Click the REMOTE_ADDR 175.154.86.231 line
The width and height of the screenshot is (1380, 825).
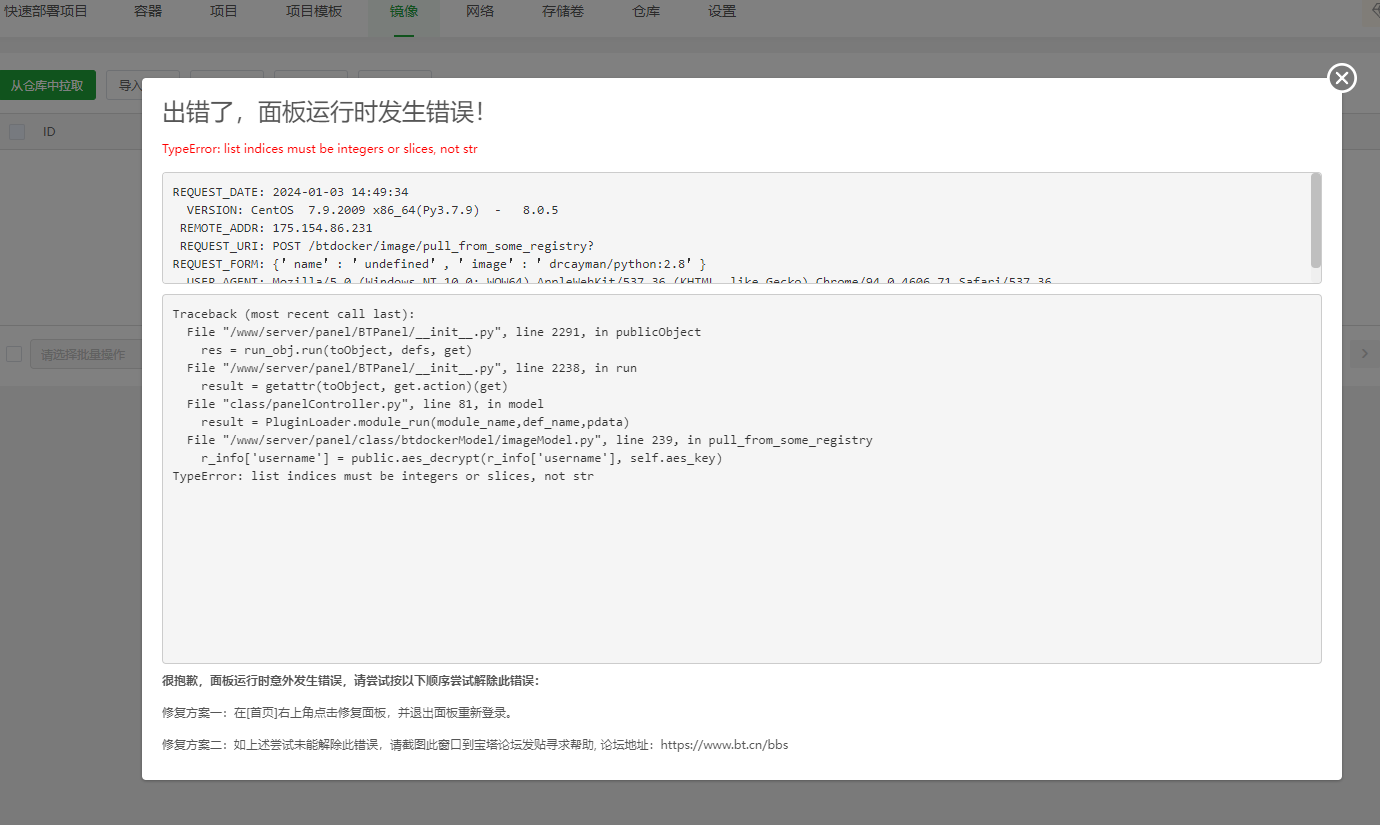[276, 228]
